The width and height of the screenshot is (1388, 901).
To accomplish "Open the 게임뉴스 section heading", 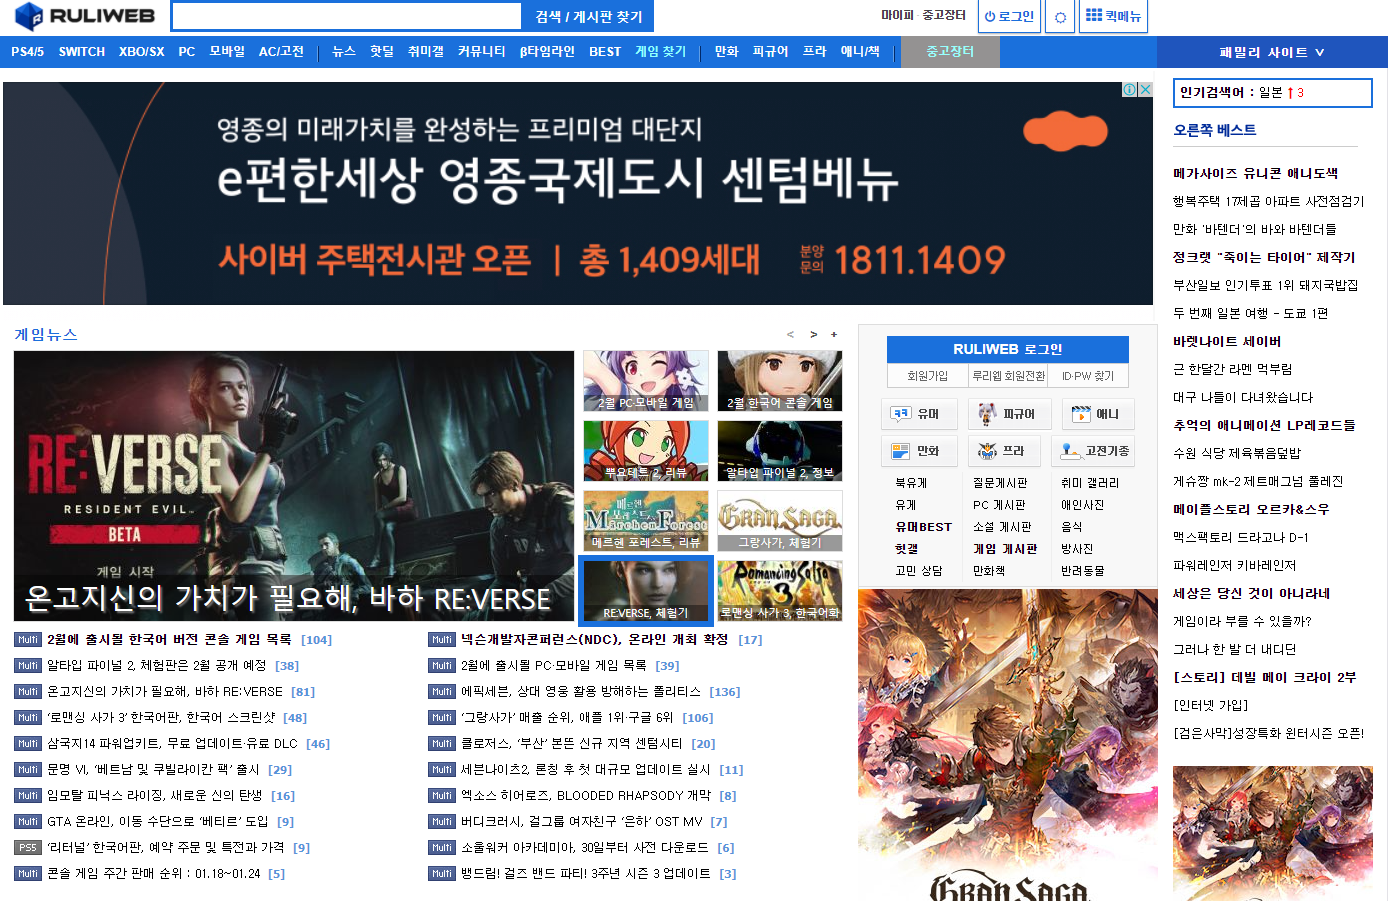I will tap(46, 335).
